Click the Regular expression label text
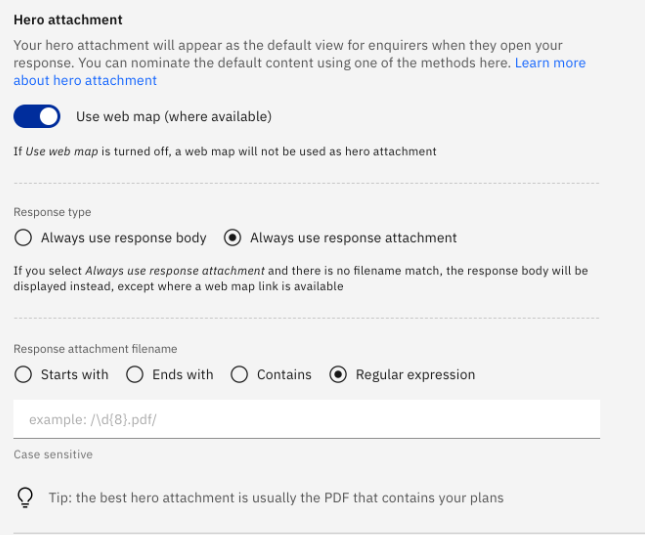 415,375
